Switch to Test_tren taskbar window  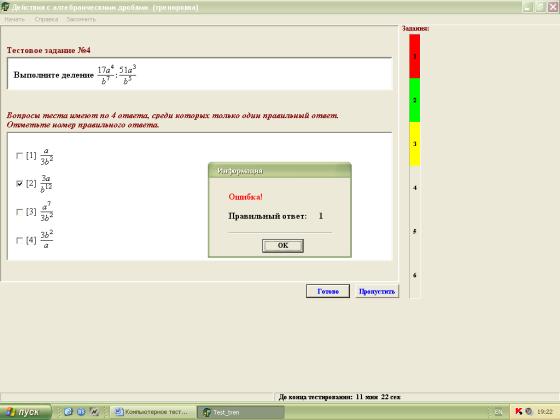(x=241, y=412)
